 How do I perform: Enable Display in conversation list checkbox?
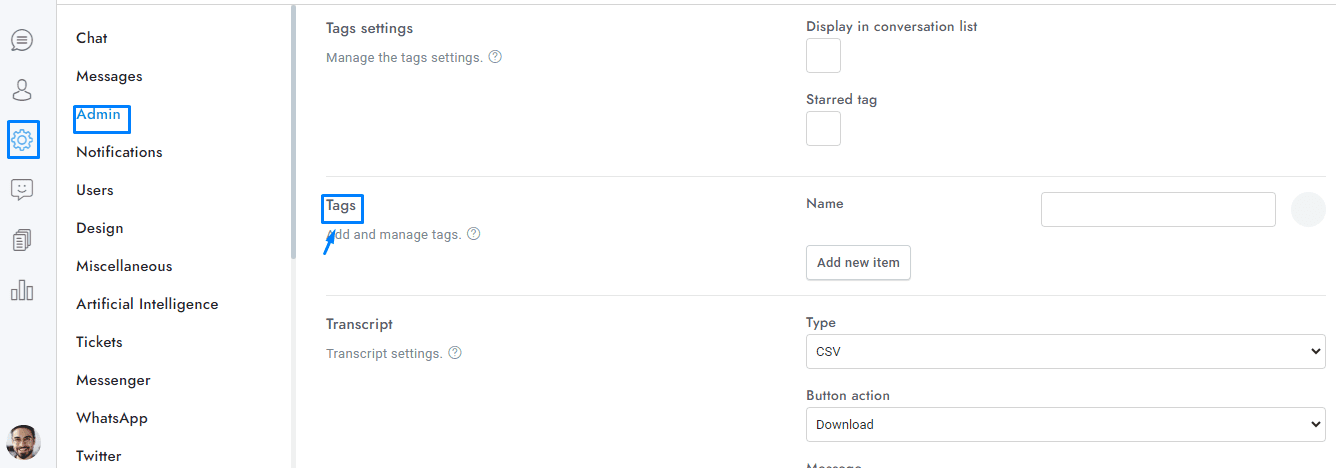pyautogui.click(x=823, y=56)
